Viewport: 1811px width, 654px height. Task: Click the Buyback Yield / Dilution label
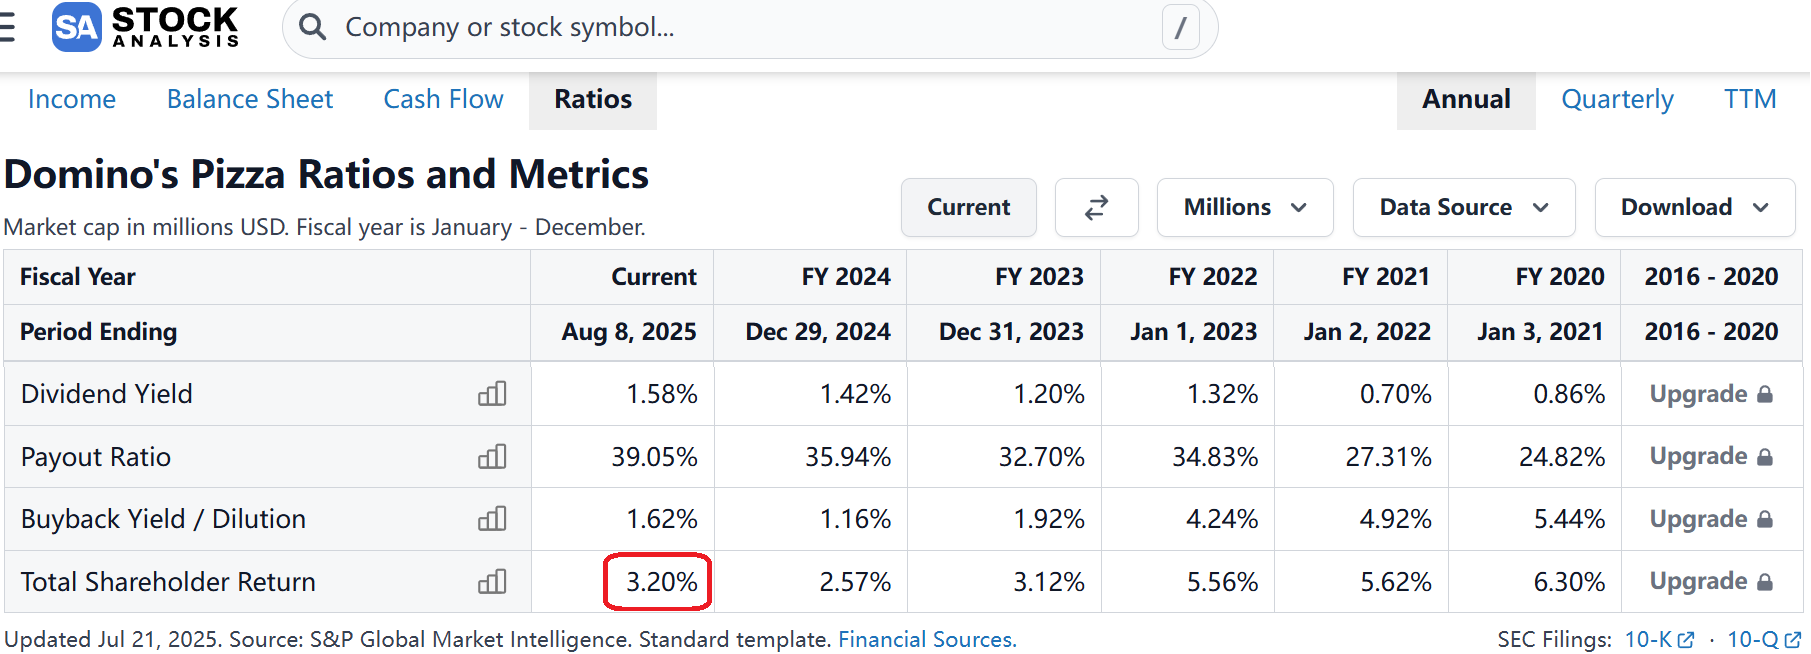click(163, 519)
